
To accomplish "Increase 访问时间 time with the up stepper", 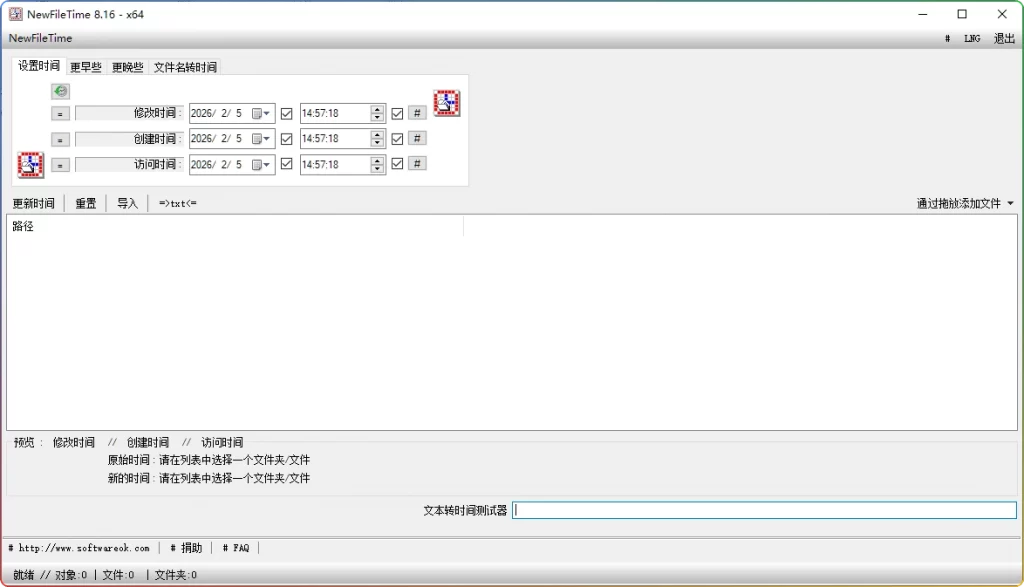I will pyautogui.click(x=377, y=160).
